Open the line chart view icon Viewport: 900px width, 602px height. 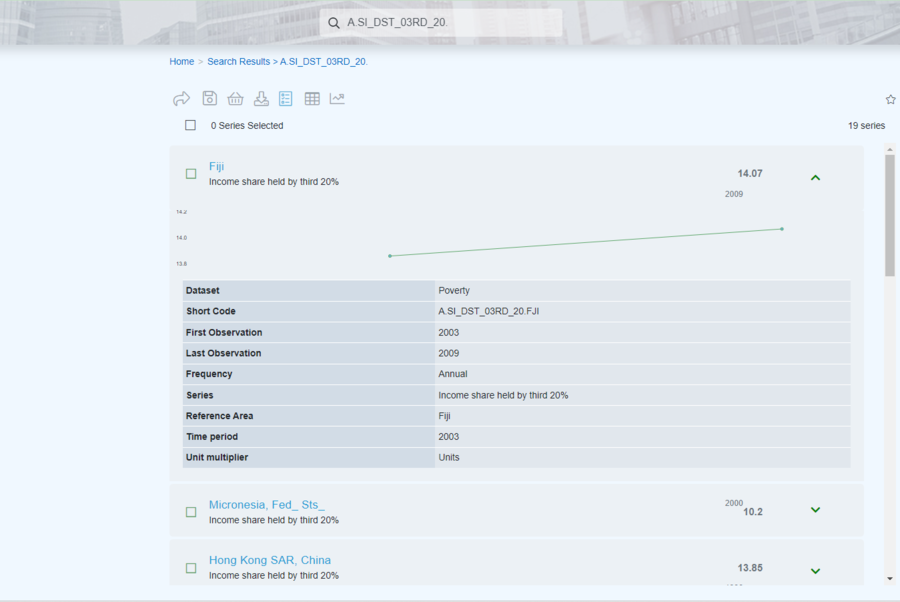pyautogui.click(x=337, y=99)
